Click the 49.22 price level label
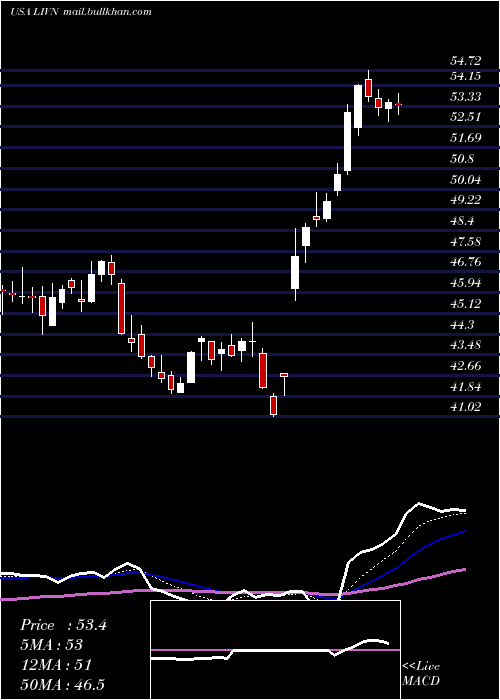 pyautogui.click(x=466, y=200)
